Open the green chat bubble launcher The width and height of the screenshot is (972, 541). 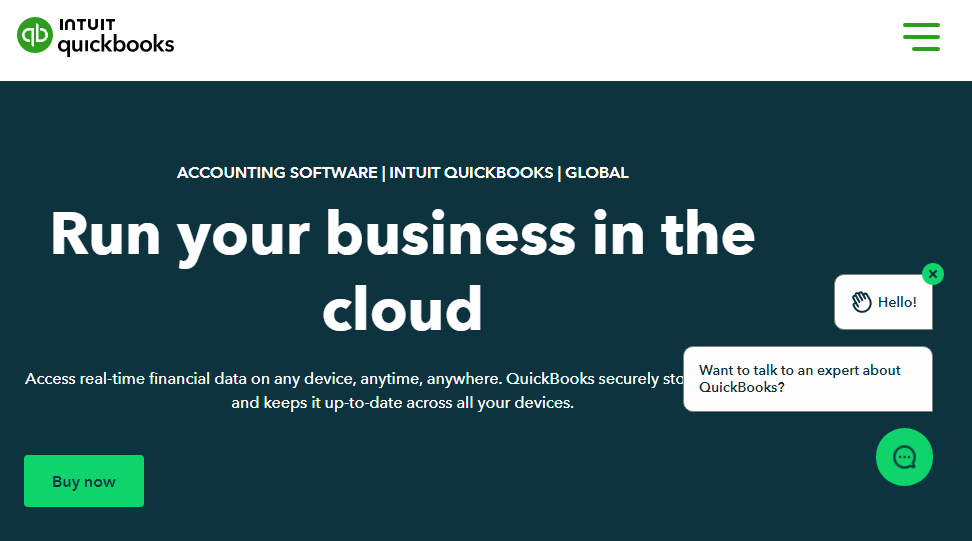904,457
